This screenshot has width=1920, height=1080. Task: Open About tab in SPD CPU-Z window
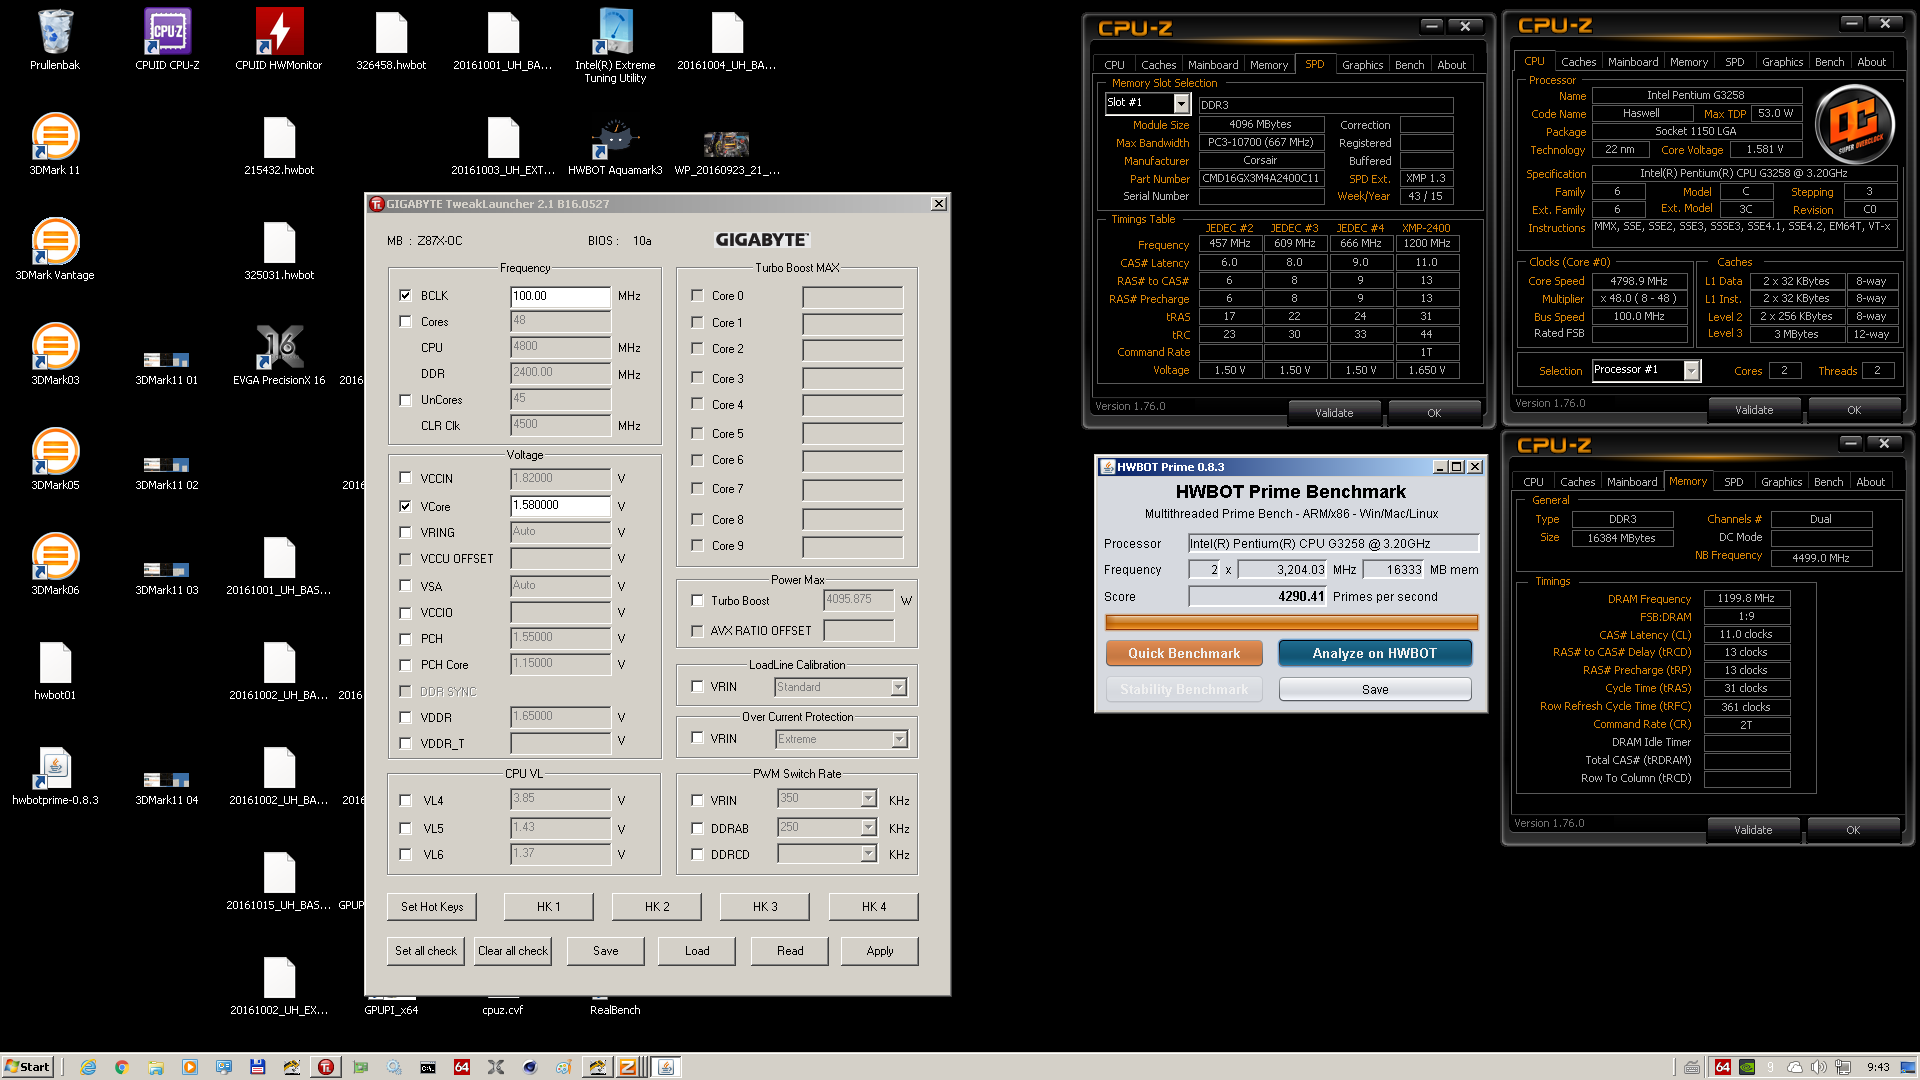[1451, 65]
